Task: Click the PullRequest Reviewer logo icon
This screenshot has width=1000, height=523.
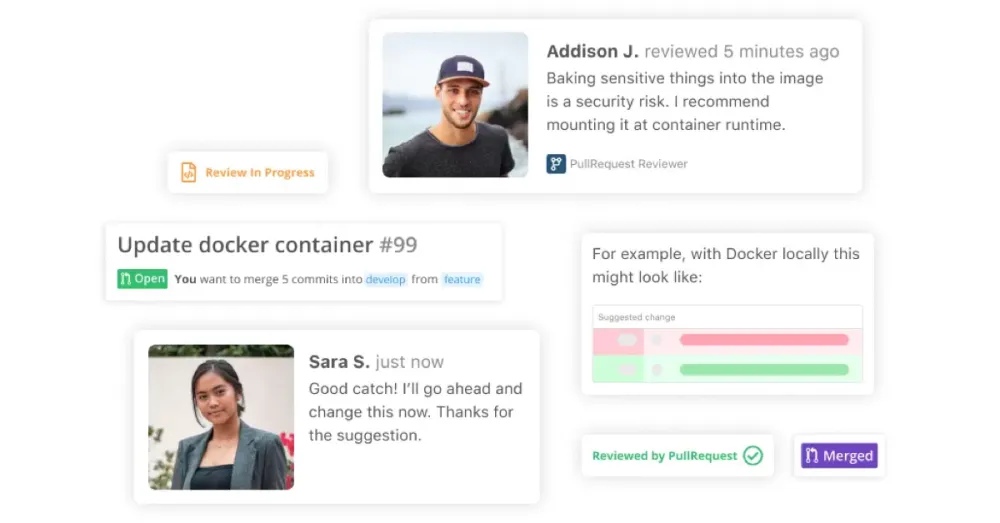Action: pos(556,163)
